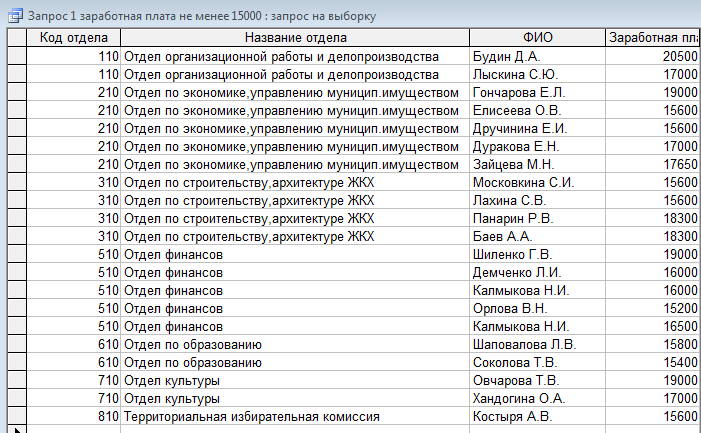Select the row of Будин Д.А.
This screenshot has height=433, width=701.
click(x=17, y=56)
